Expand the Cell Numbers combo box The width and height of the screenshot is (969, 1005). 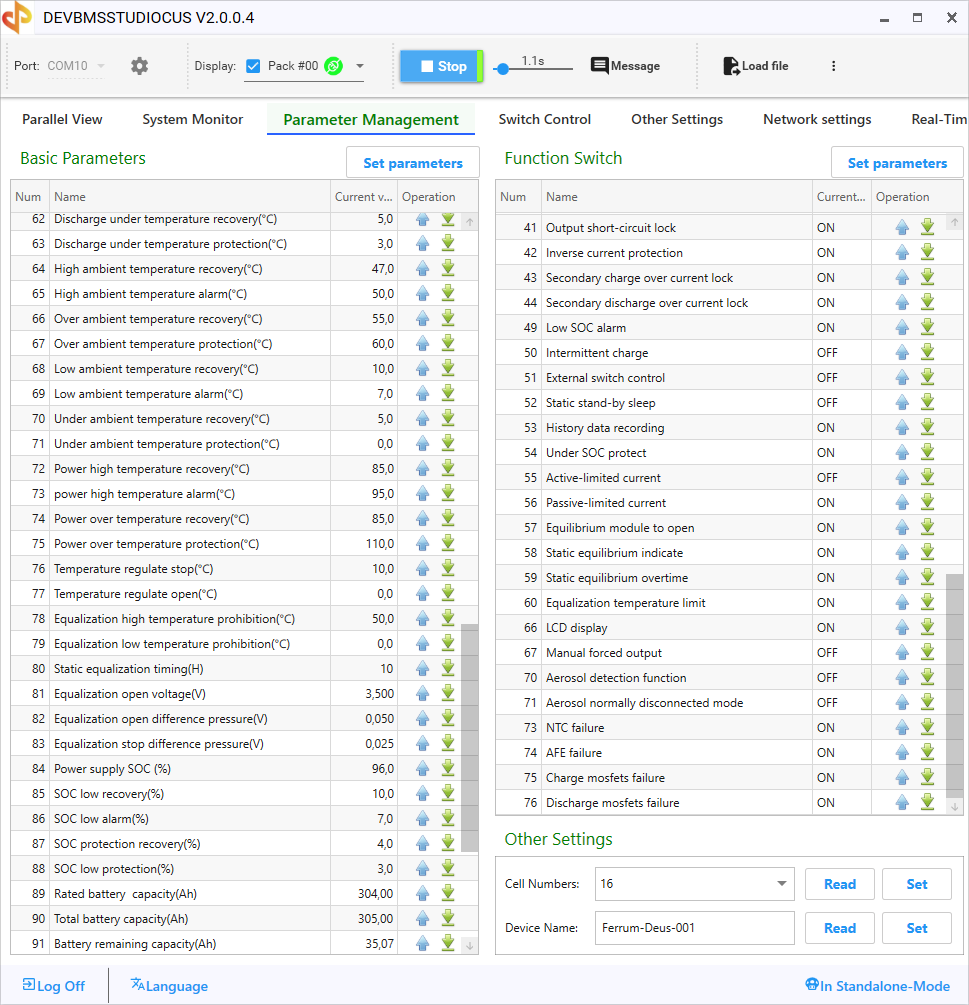781,884
